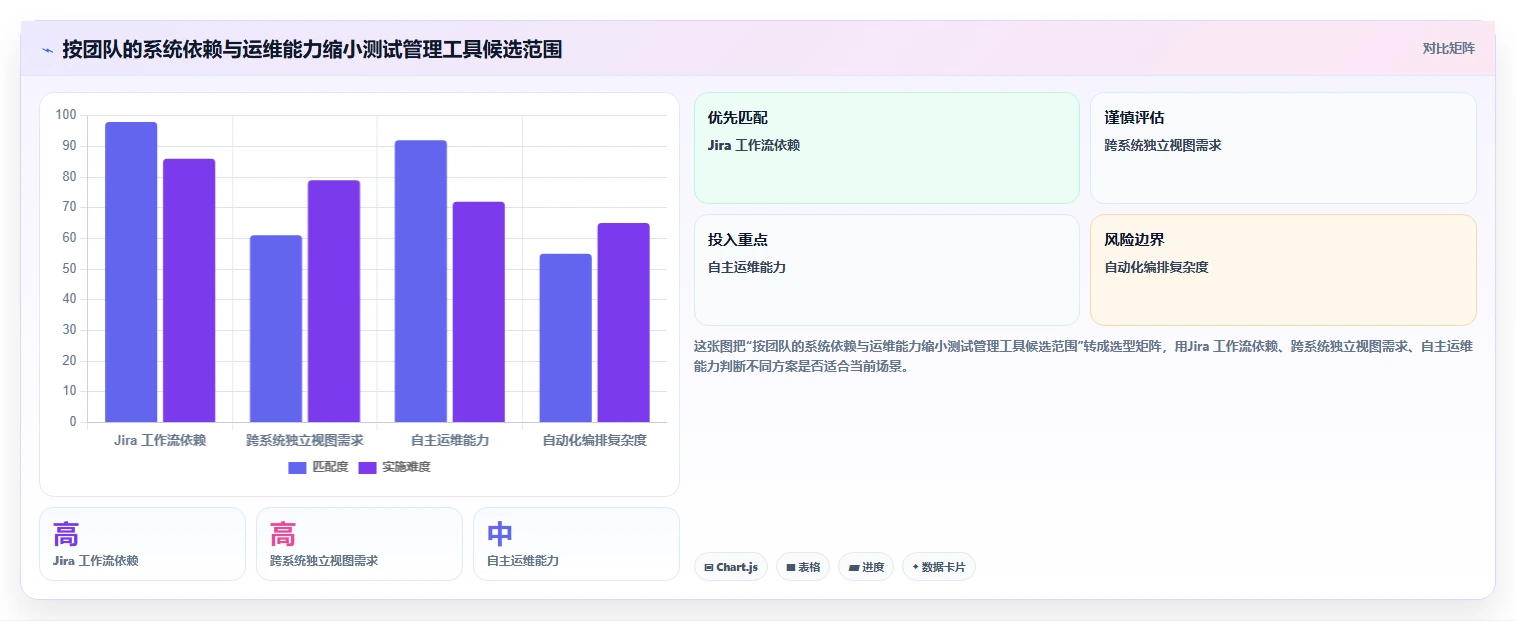
Task: Select the 中 自主运维能力 stat card
Action: 576,544
